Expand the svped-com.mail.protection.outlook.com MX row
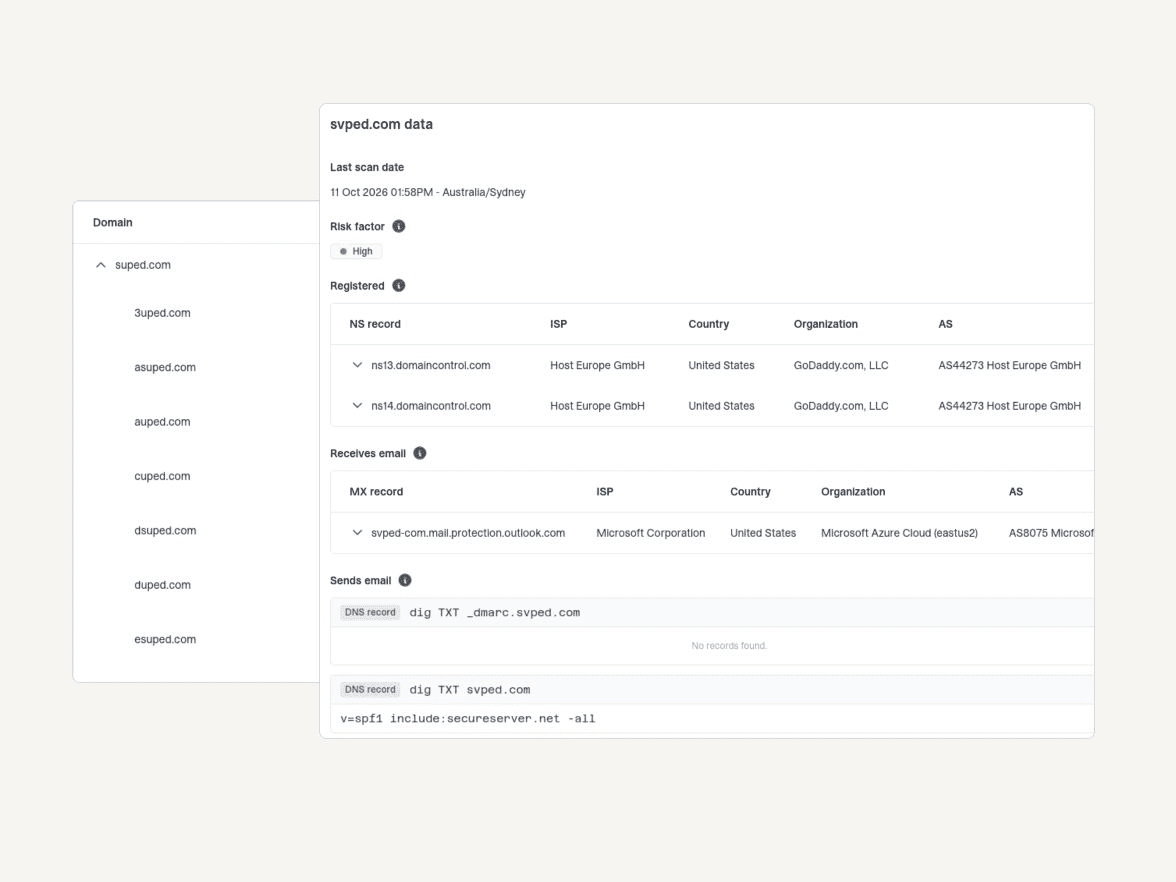Viewport: 1176px width, 882px height. click(357, 532)
